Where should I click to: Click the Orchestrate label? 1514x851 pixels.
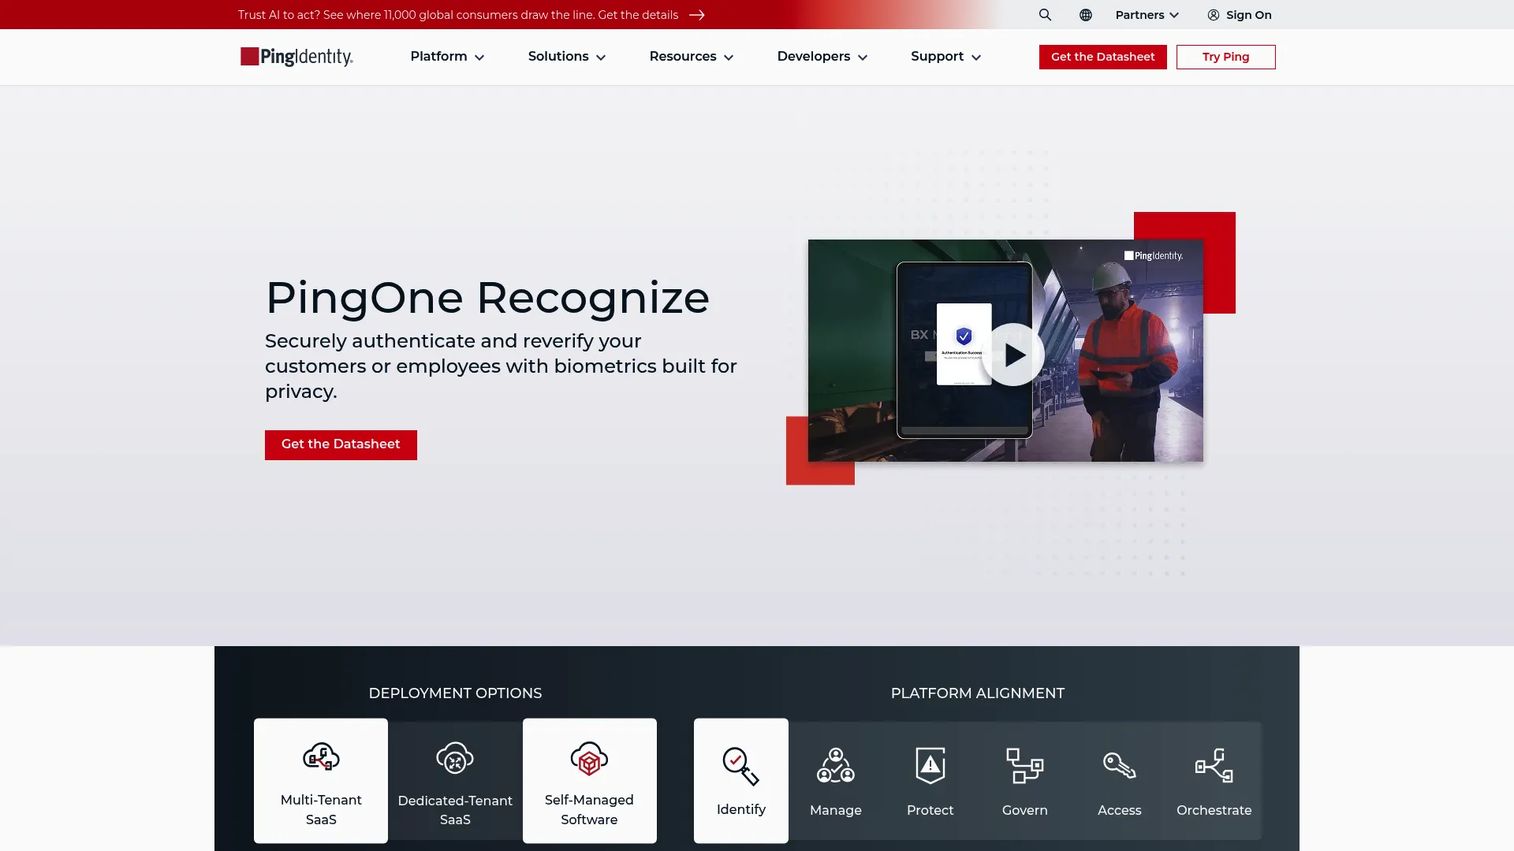point(1214,810)
